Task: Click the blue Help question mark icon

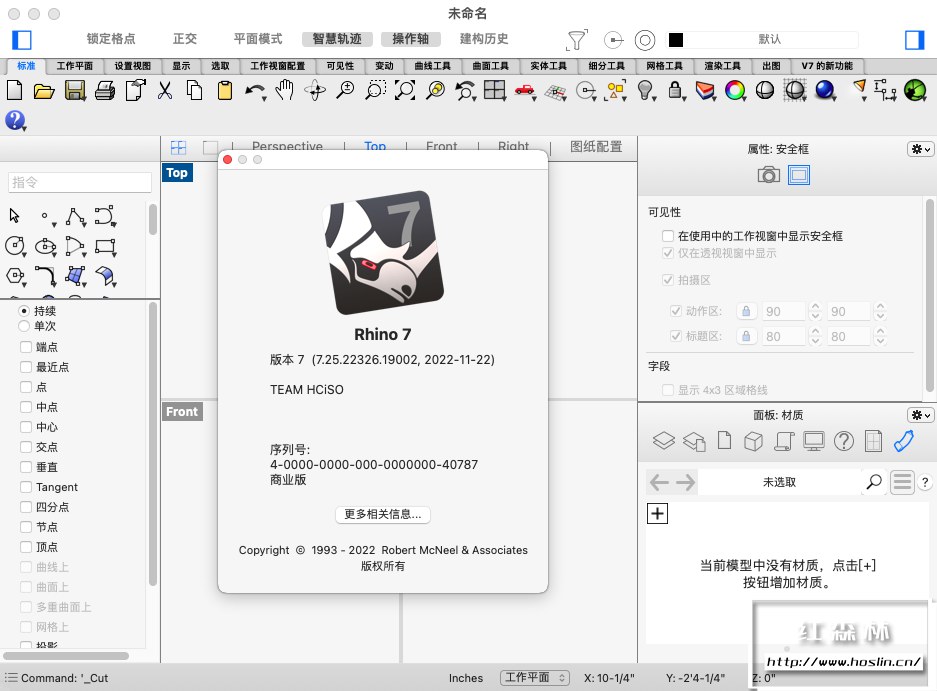Action: [x=15, y=120]
